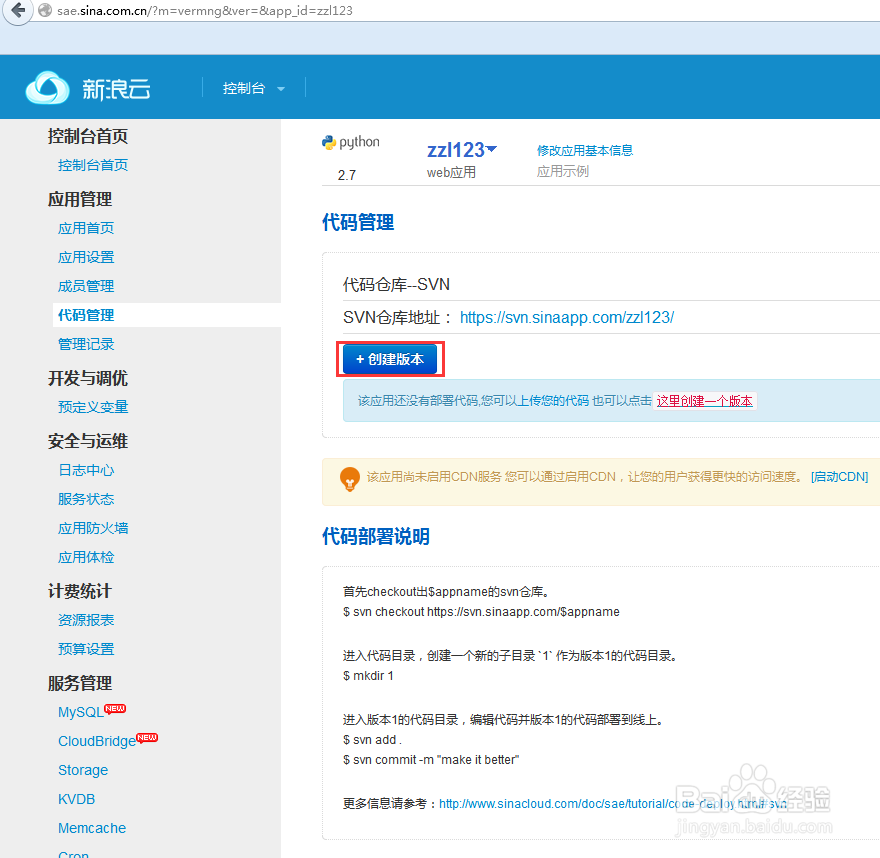
Task: Click the browser back arrow button
Action: point(18,10)
